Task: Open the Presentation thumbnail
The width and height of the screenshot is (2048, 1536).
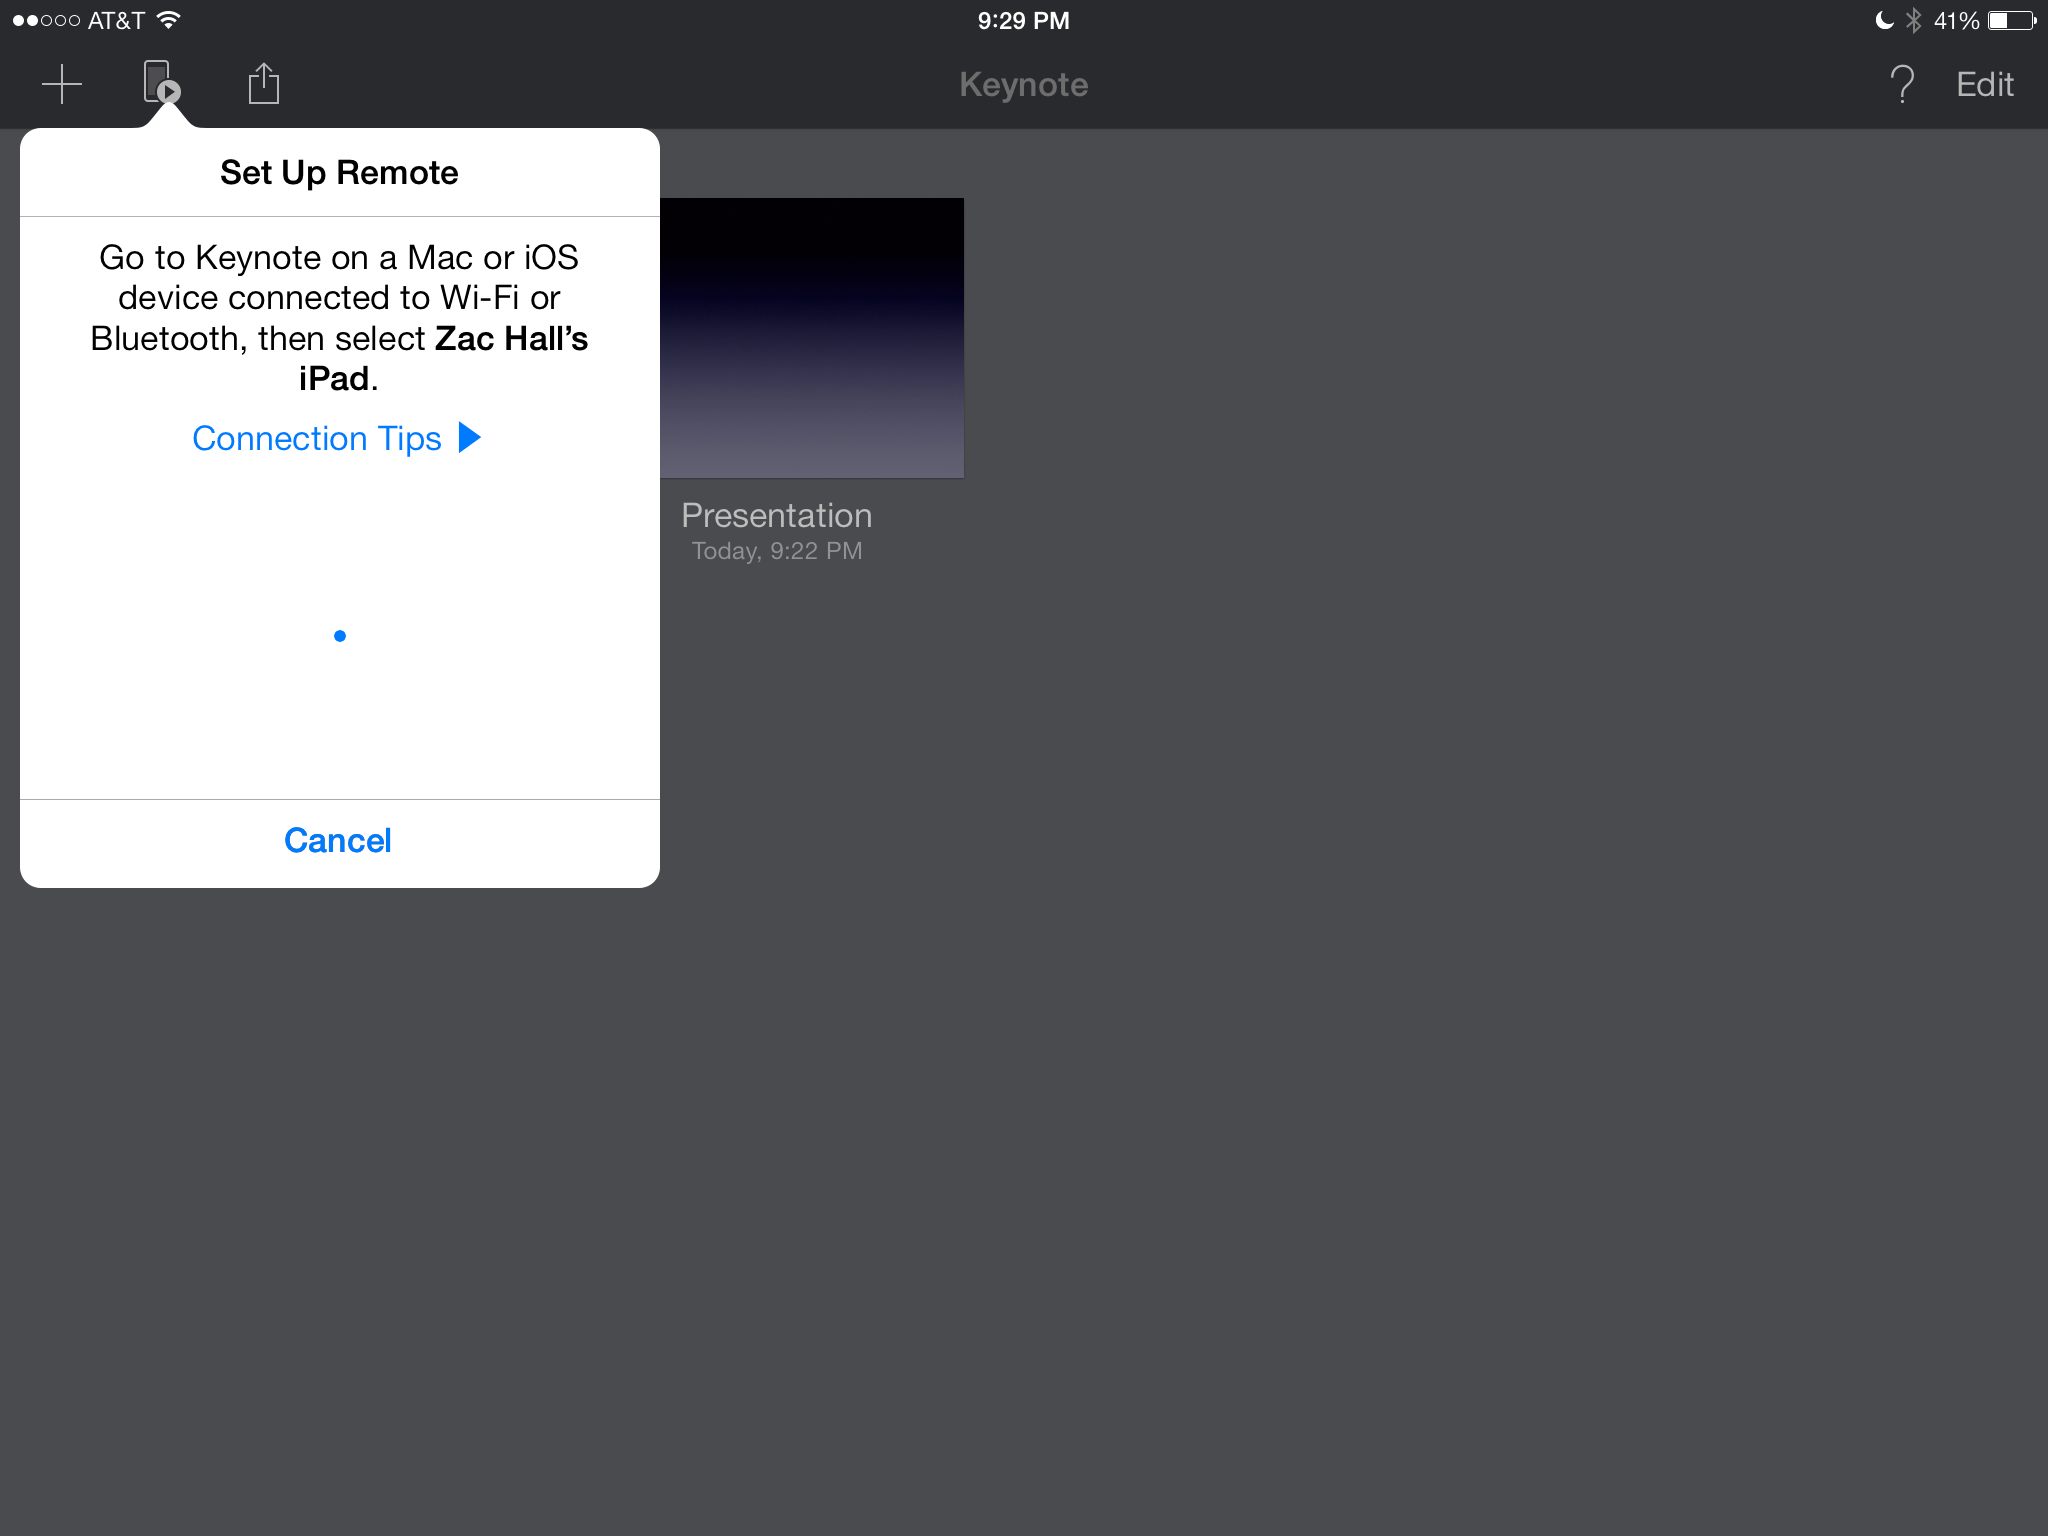Action: tap(812, 338)
